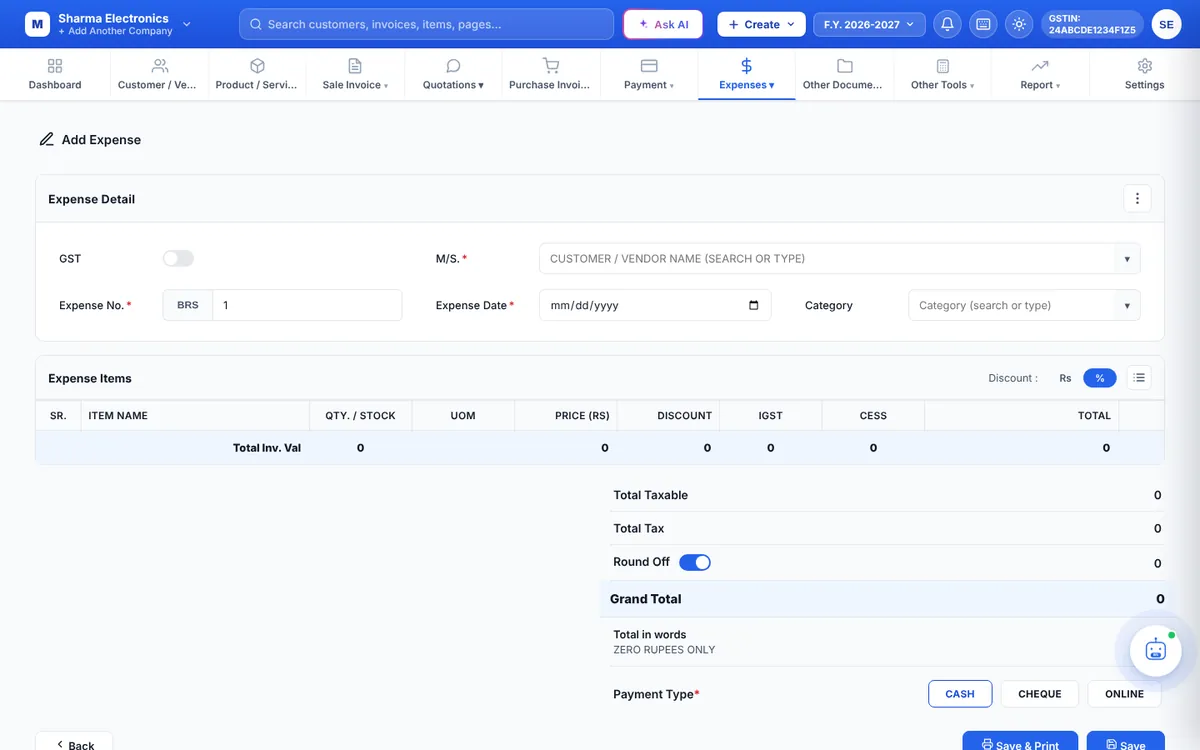
Task: Choose CASH payment type
Action: [960, 694]
